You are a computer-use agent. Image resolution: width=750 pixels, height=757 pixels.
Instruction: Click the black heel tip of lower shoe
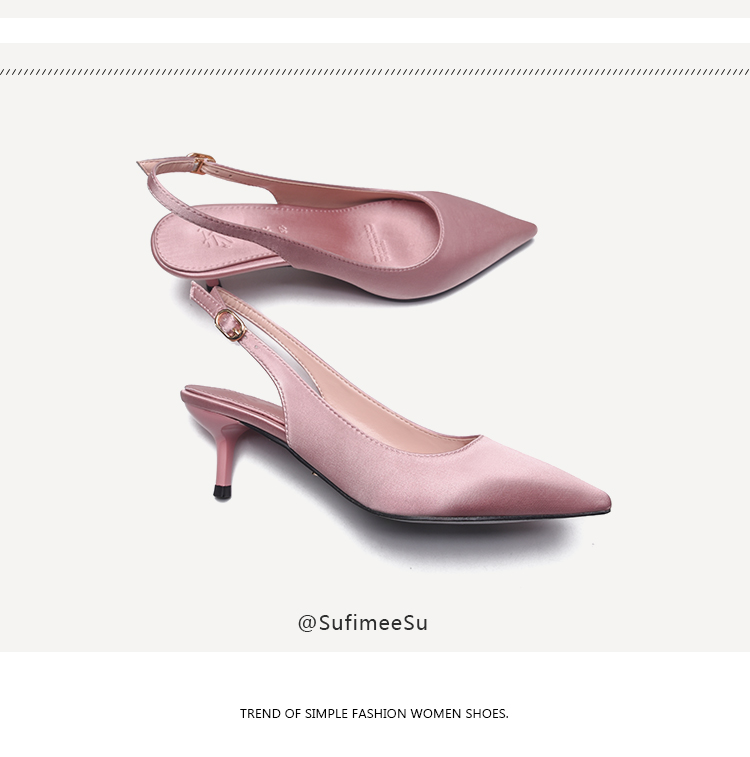(222, 491)
